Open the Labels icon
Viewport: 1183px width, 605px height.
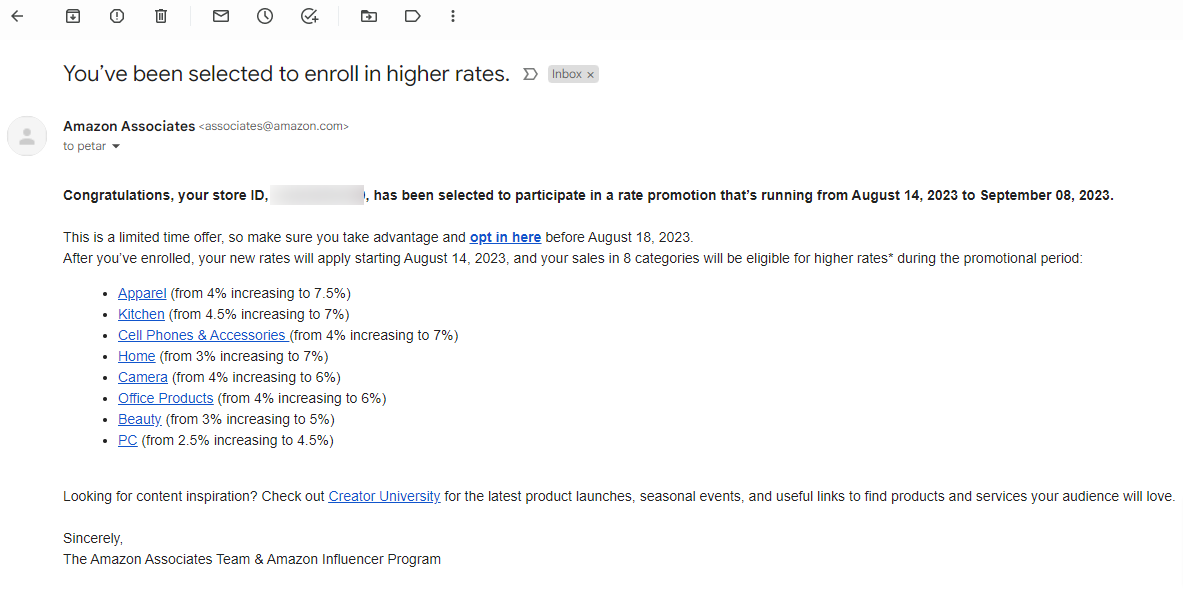pyautogui.click(x=413, y=16)
